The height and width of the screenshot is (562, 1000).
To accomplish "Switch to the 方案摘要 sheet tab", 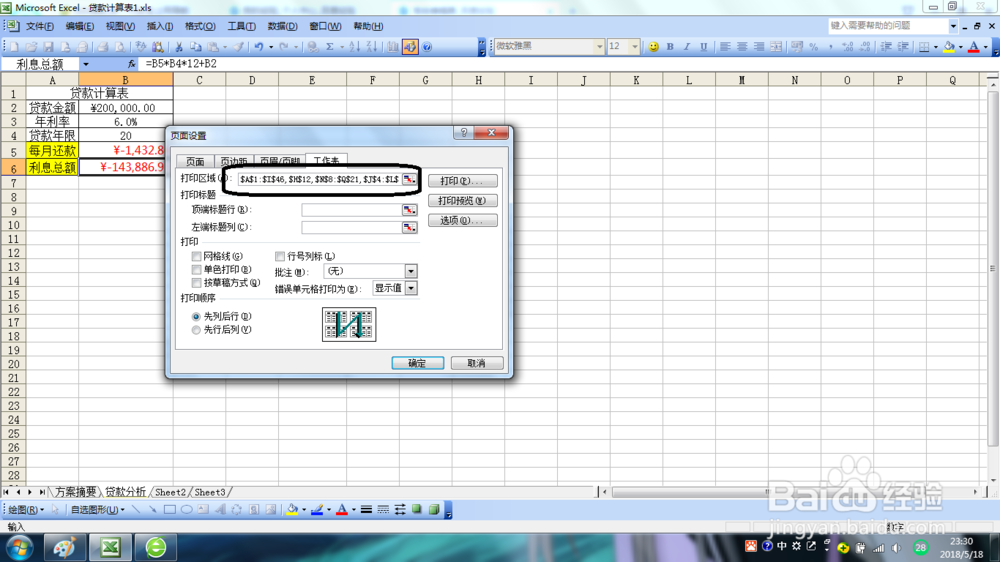I will (75, 492).
